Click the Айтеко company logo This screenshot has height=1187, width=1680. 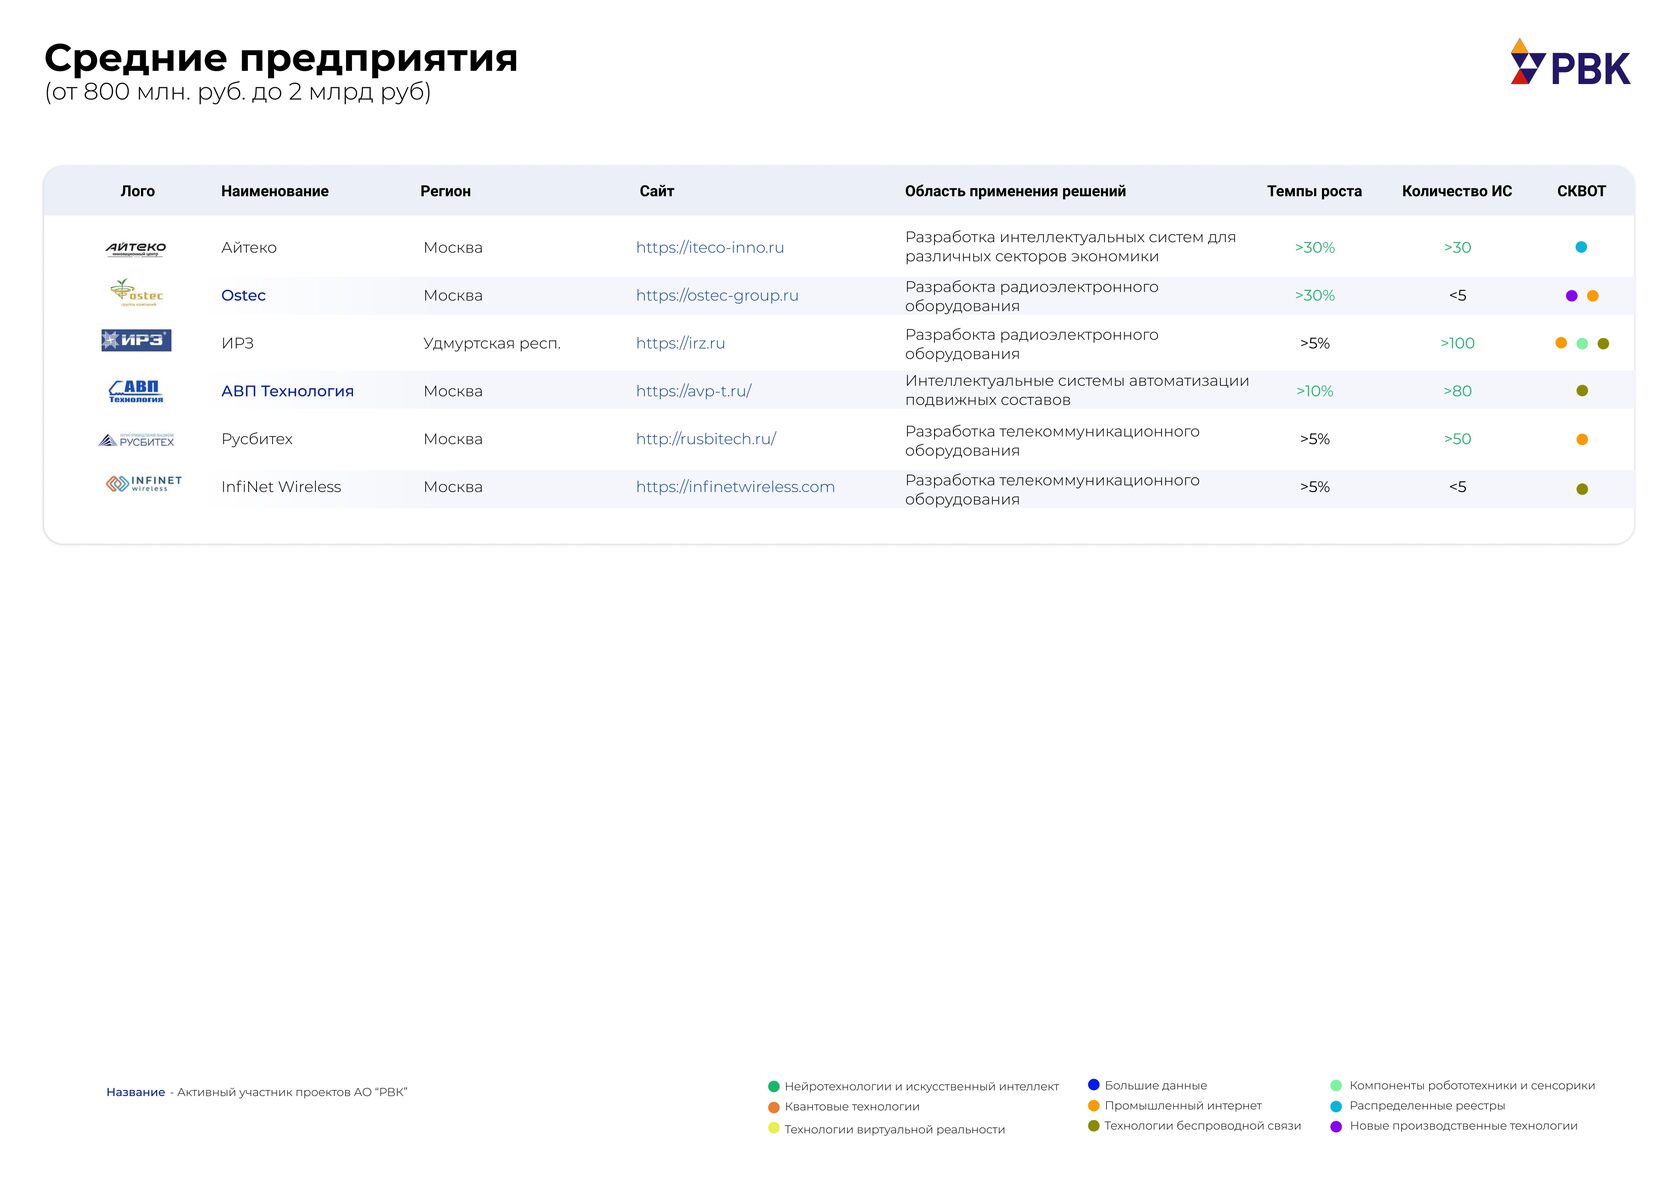(136, 248)
